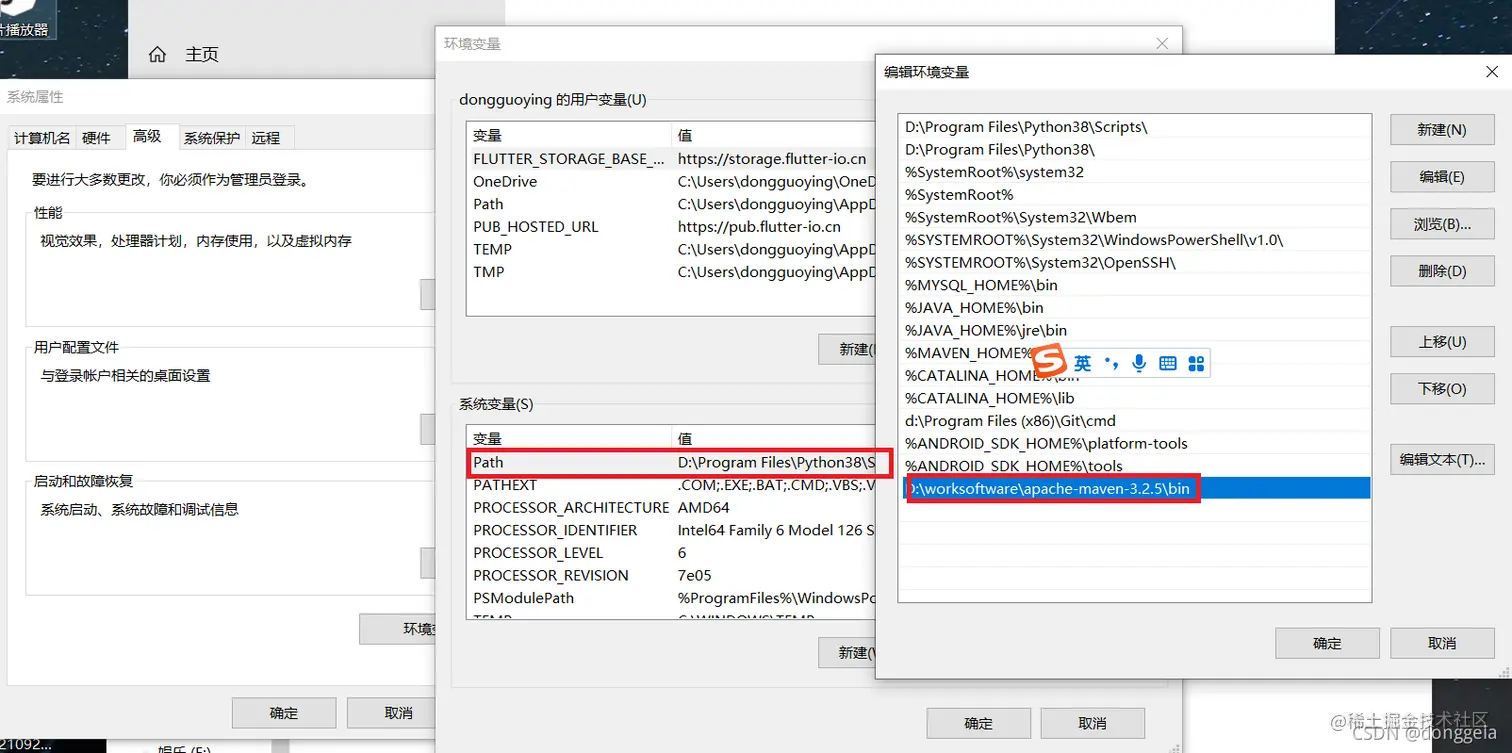The image size is (1512, 753).
Task: Select the %SystemRoot%\system32 entry
Action: (1134, 172)
